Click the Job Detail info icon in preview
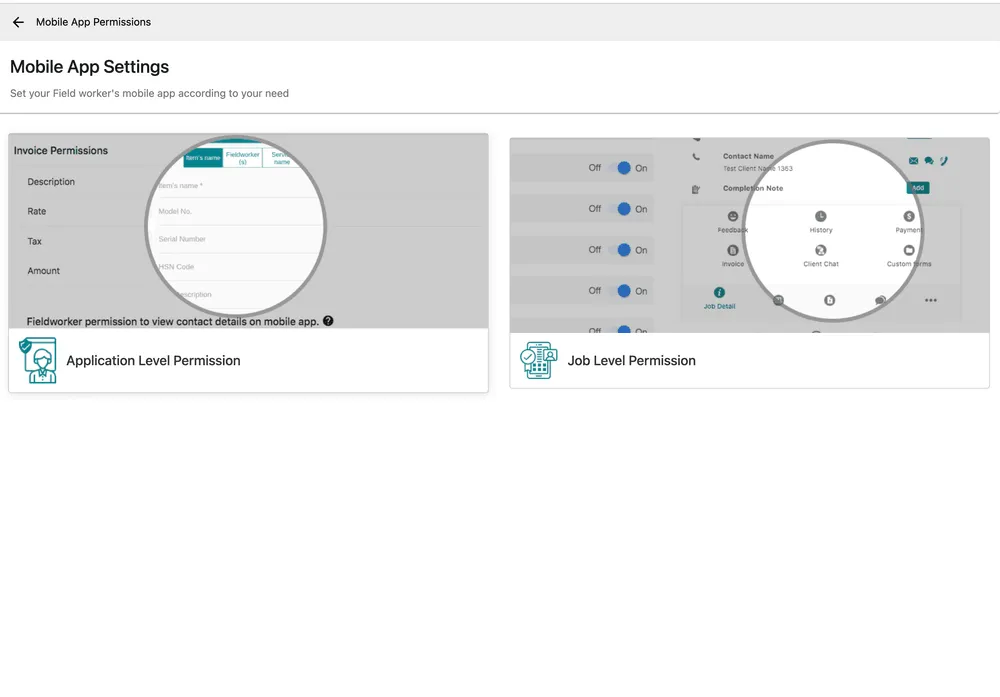 (x=719, y=292)
